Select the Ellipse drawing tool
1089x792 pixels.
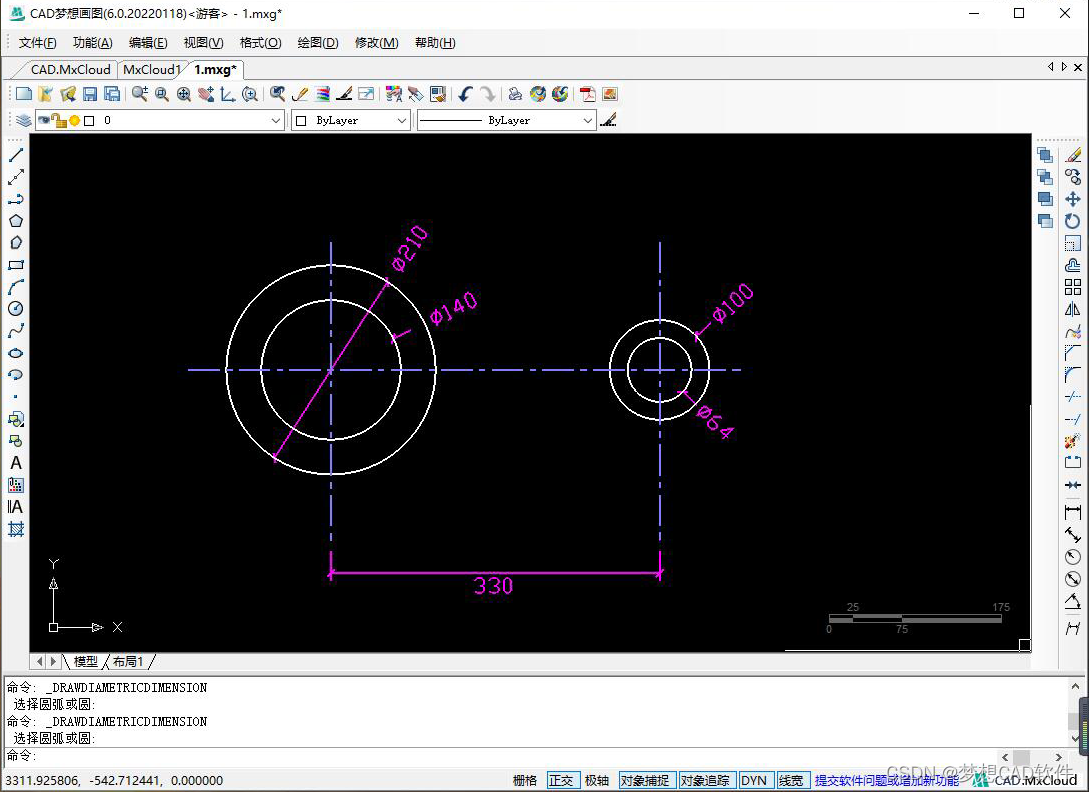point(16,353)
